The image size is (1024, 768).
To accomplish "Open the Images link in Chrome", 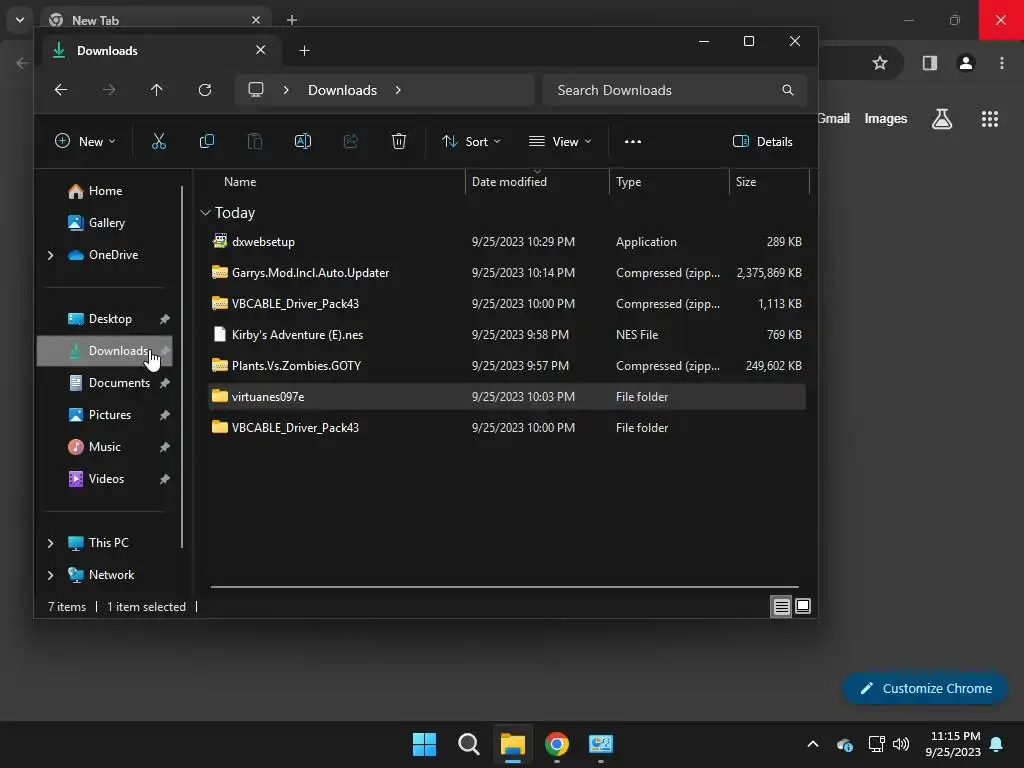I will pos(886,118).
